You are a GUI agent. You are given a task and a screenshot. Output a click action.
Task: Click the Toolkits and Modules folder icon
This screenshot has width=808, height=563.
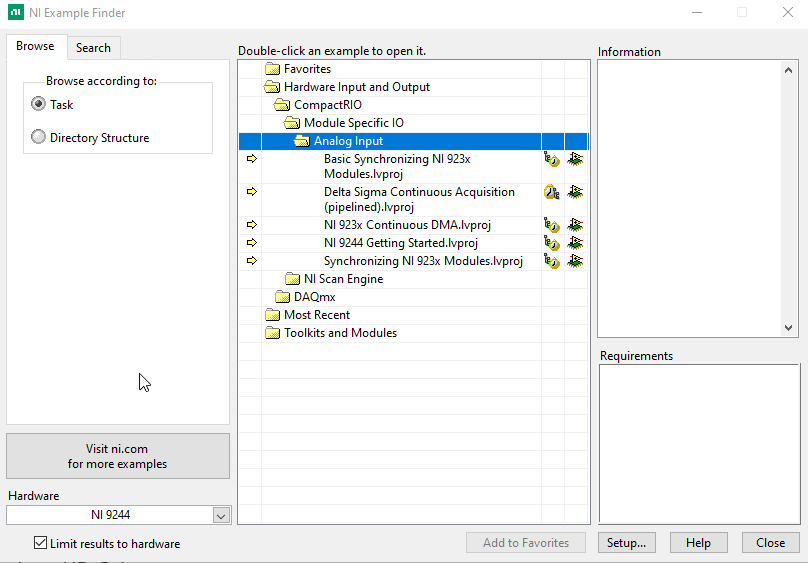pos(272,333)
